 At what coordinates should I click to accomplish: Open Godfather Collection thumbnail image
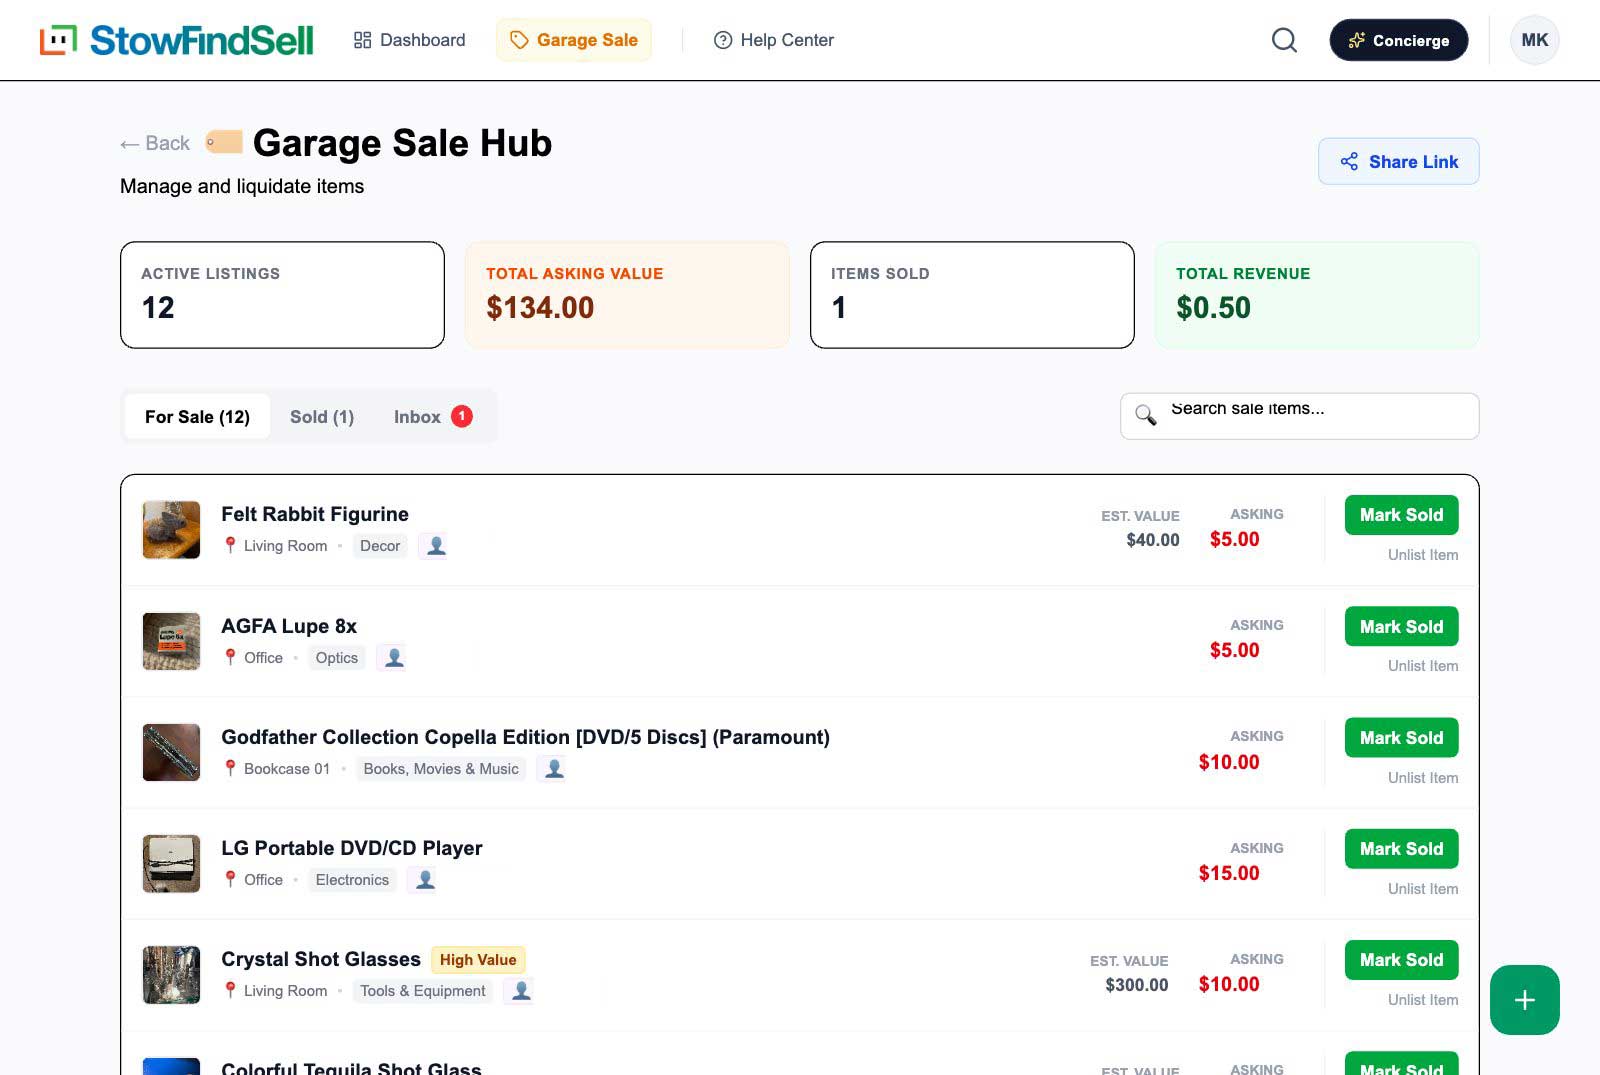(x=171, y=752)
